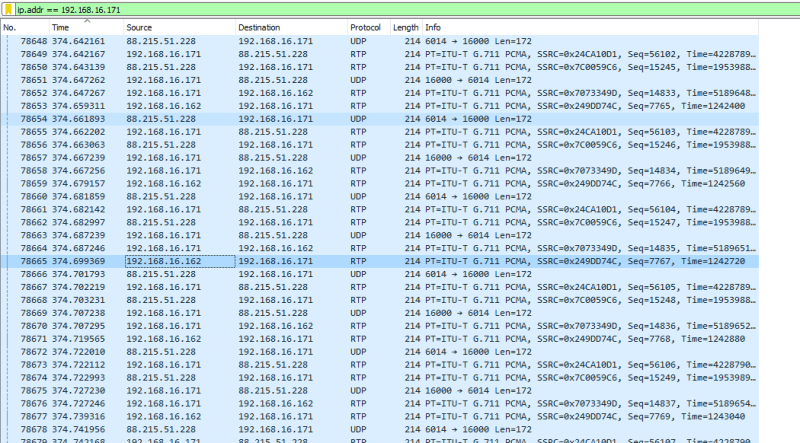Select packet 78673 with Seq=56106

380,364
